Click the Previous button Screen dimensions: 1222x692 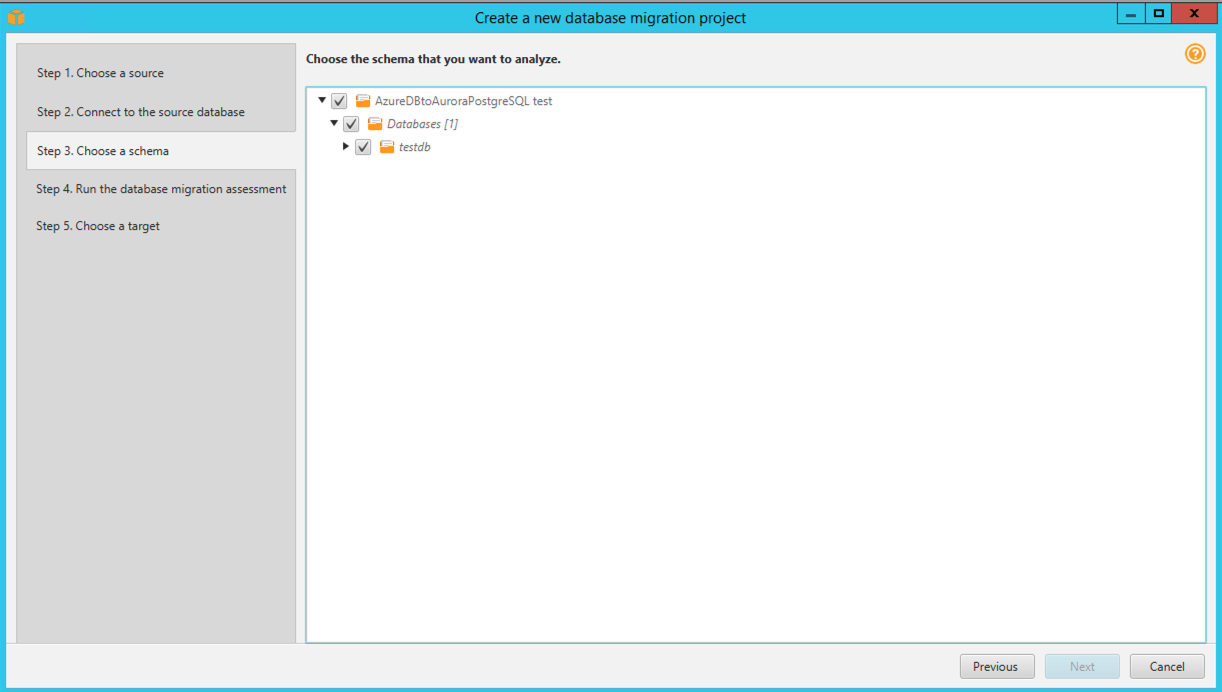pyautogui.click(x=996, y=666)
